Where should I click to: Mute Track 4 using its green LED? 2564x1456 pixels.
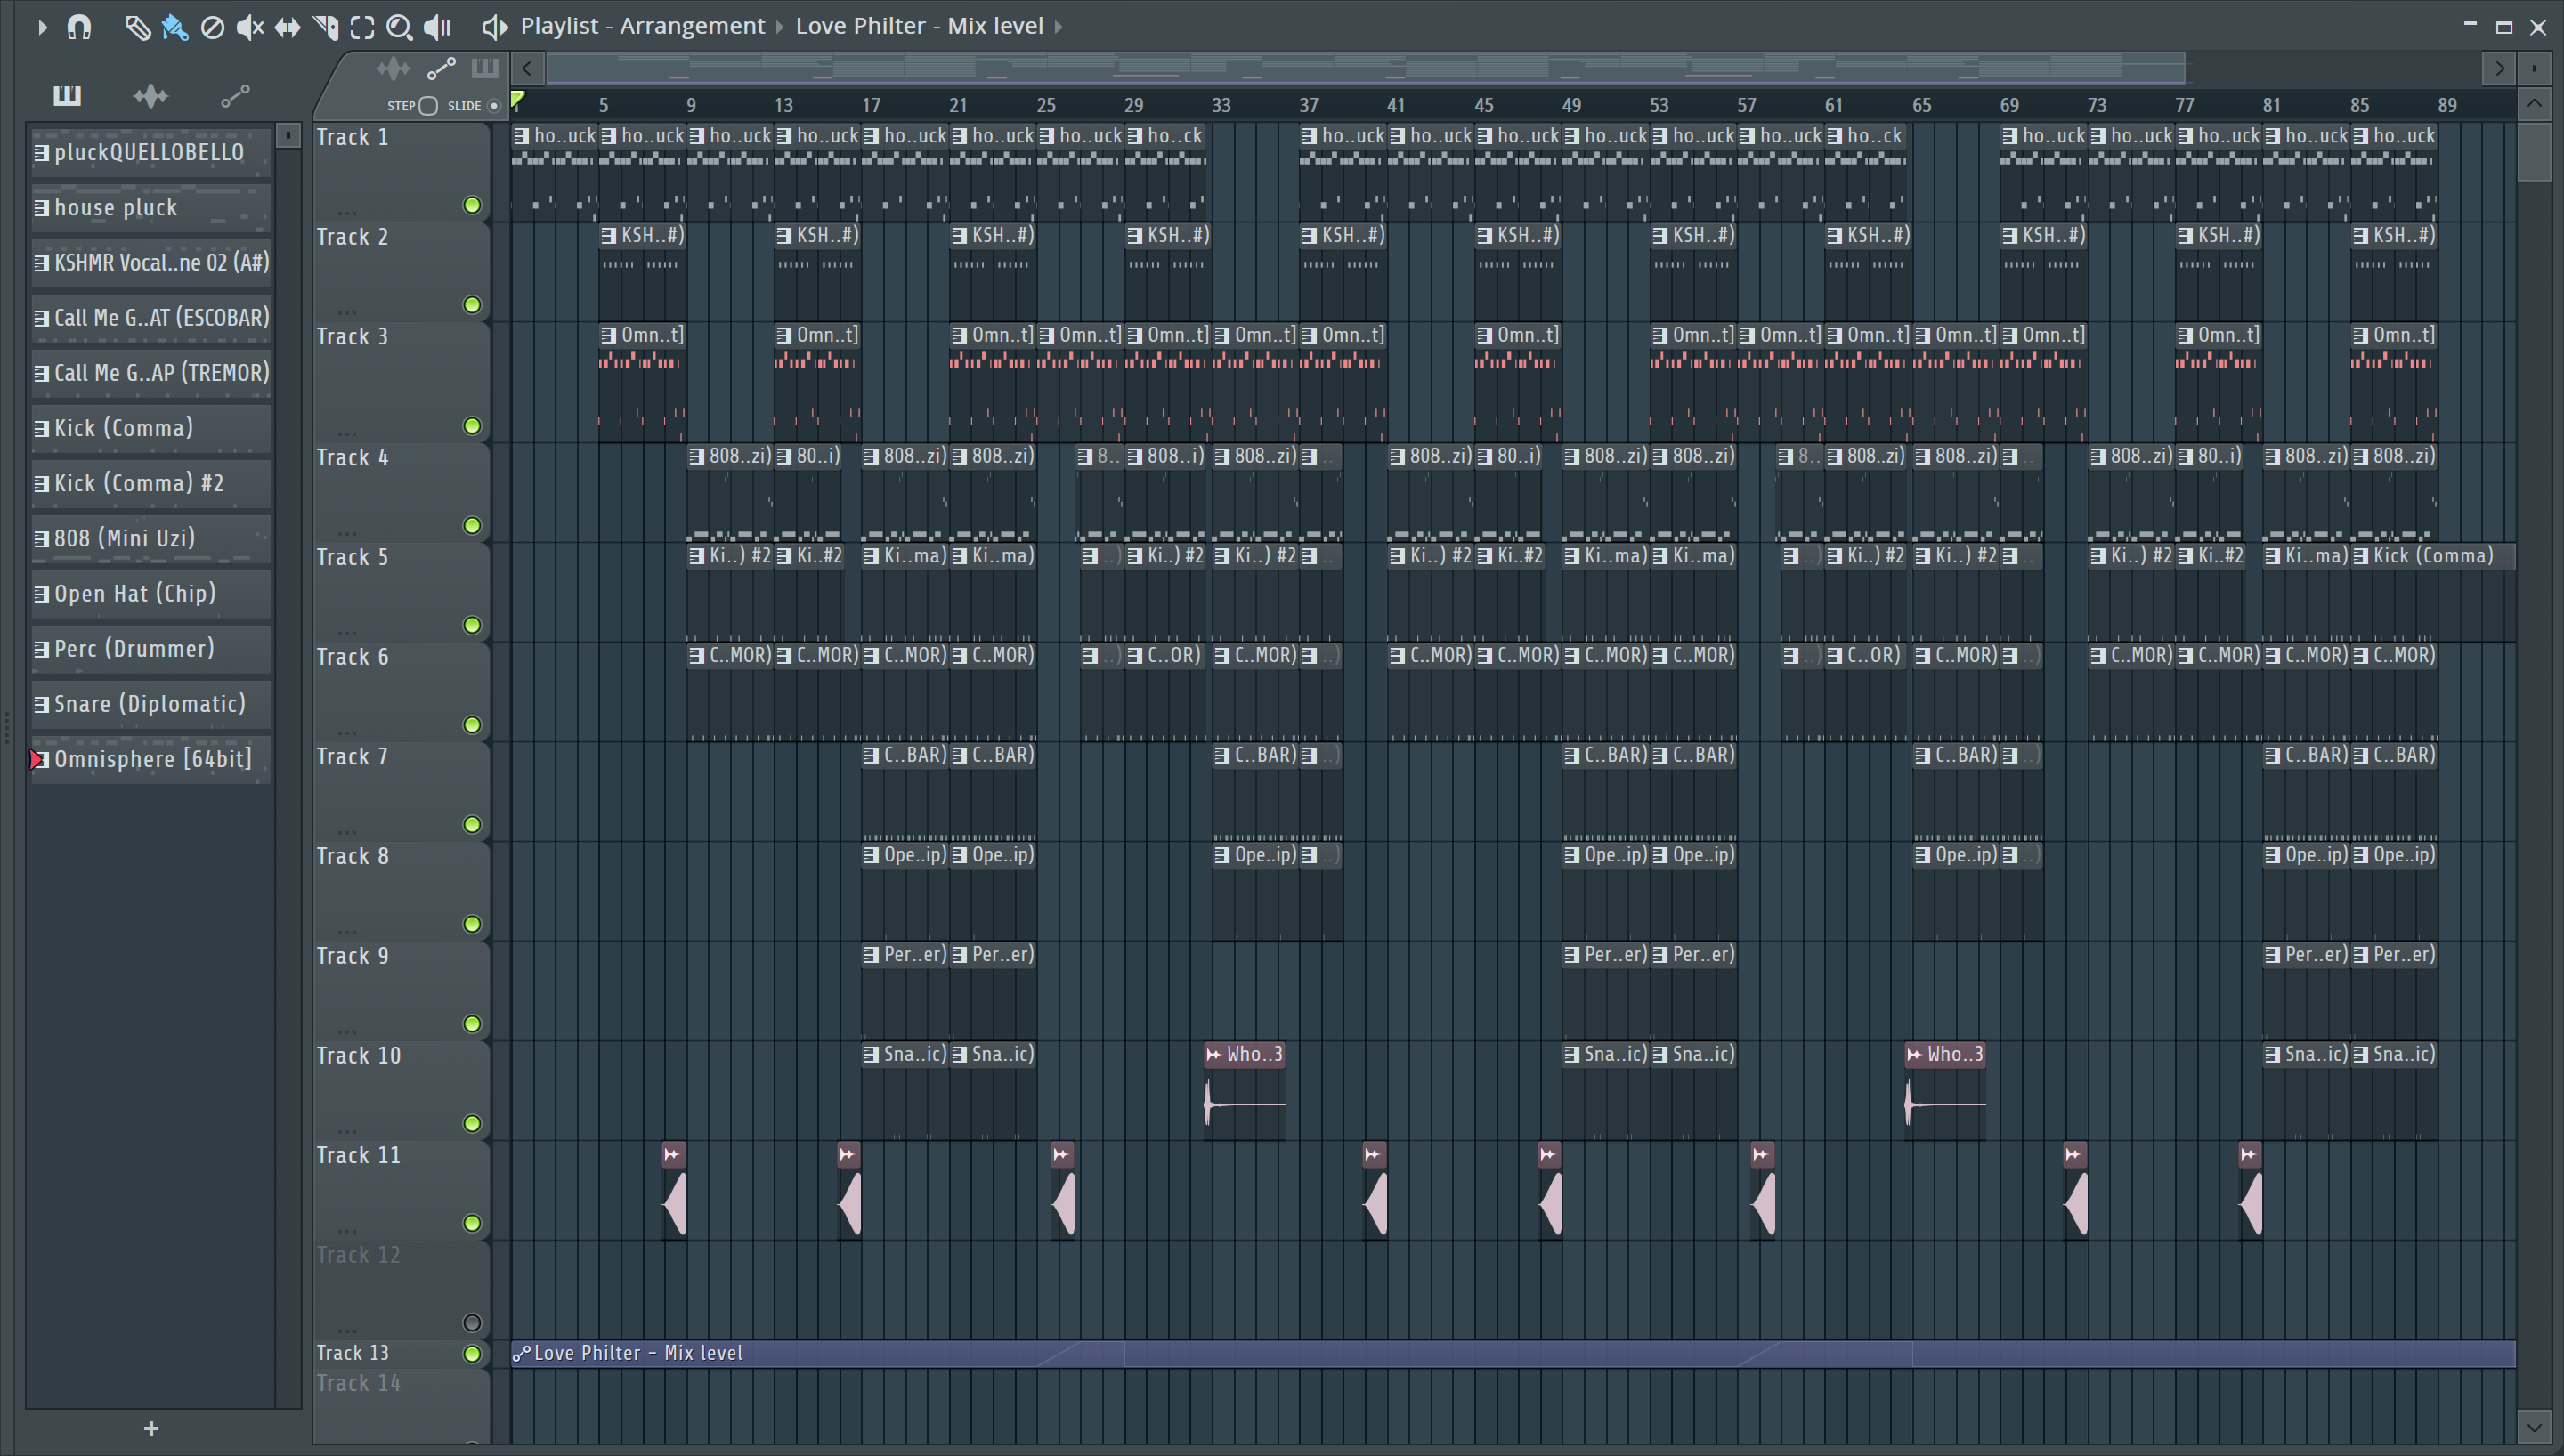click(472, 525)
